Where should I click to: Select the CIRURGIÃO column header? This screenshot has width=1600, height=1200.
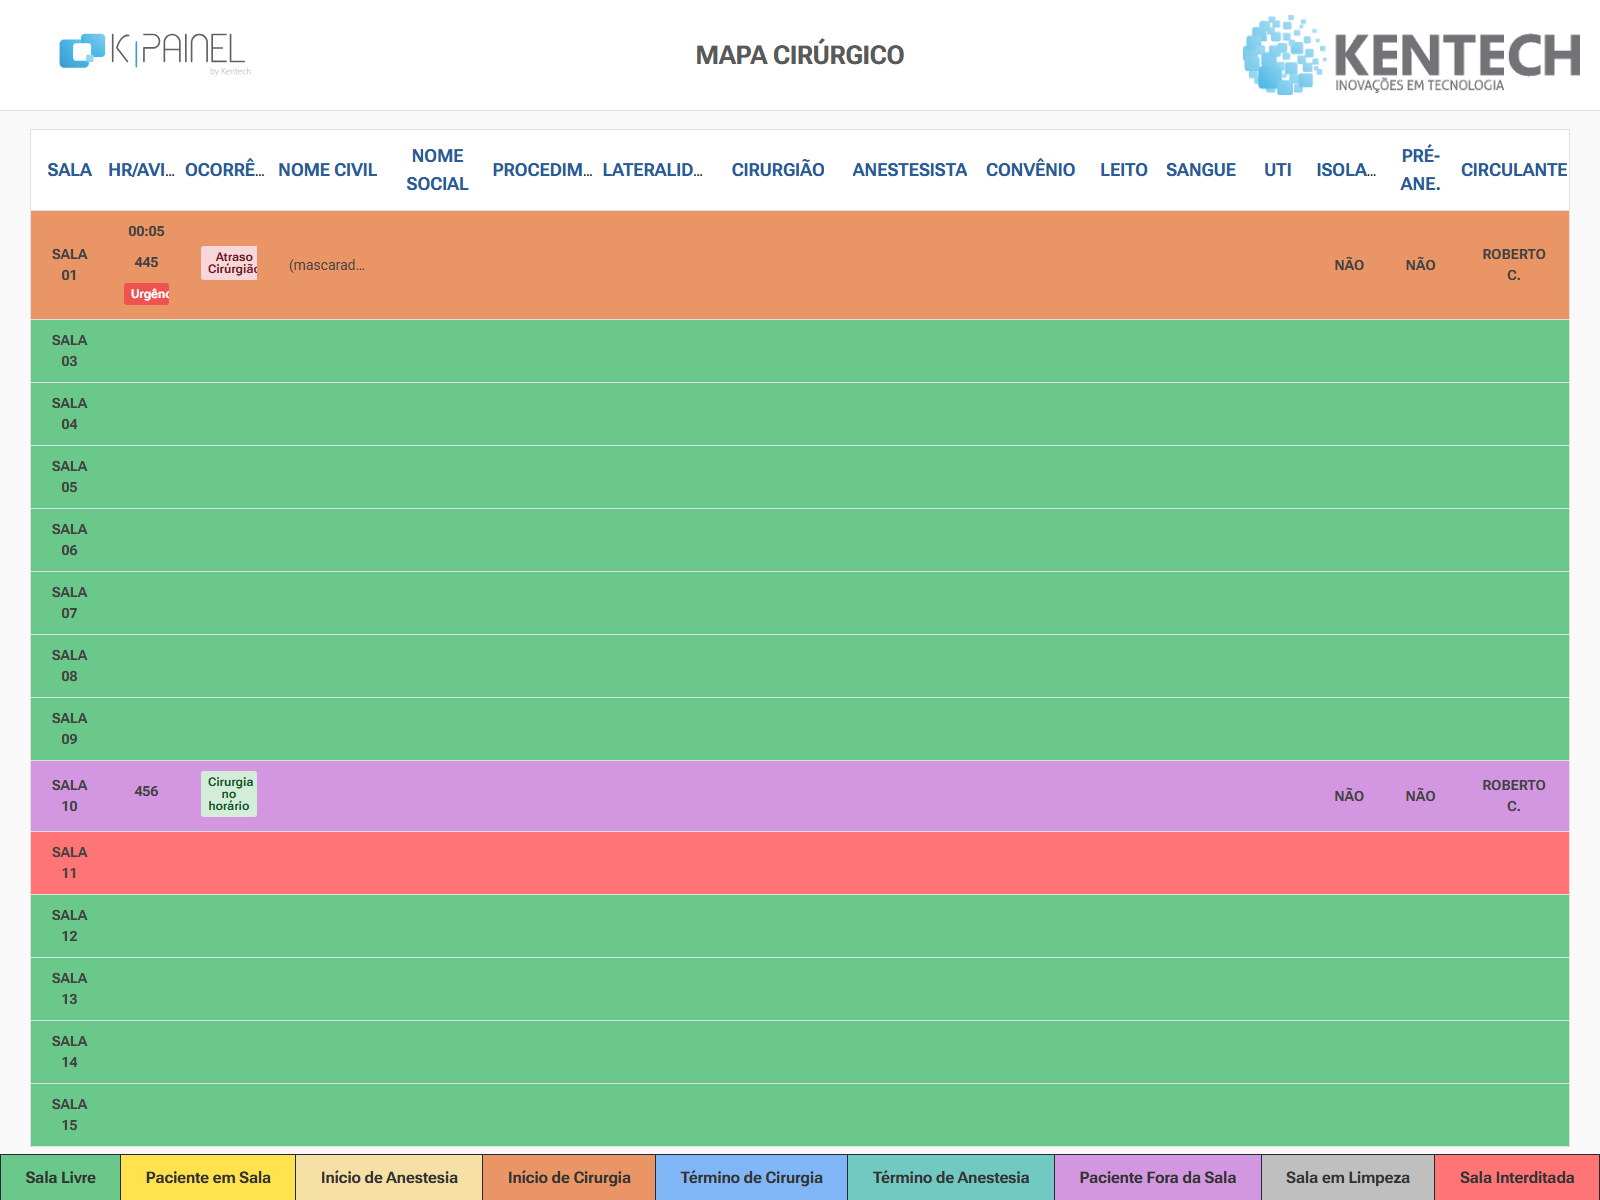coord(778,170)
